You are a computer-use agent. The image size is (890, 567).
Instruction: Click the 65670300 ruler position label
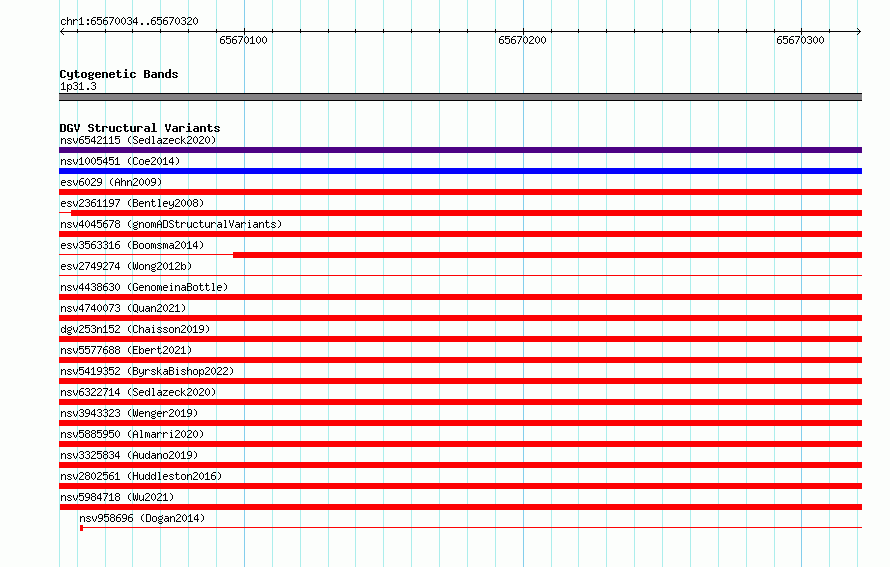point(800,40)
